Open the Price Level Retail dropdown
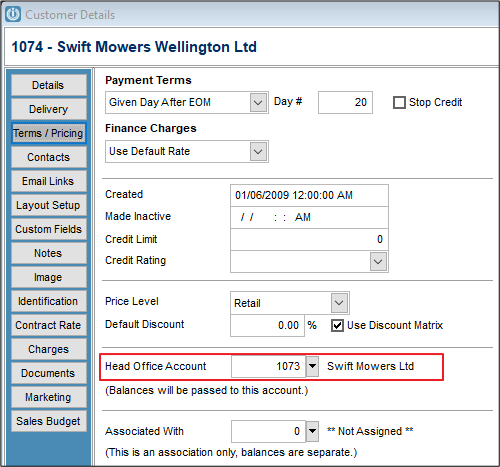 point(339,303)
